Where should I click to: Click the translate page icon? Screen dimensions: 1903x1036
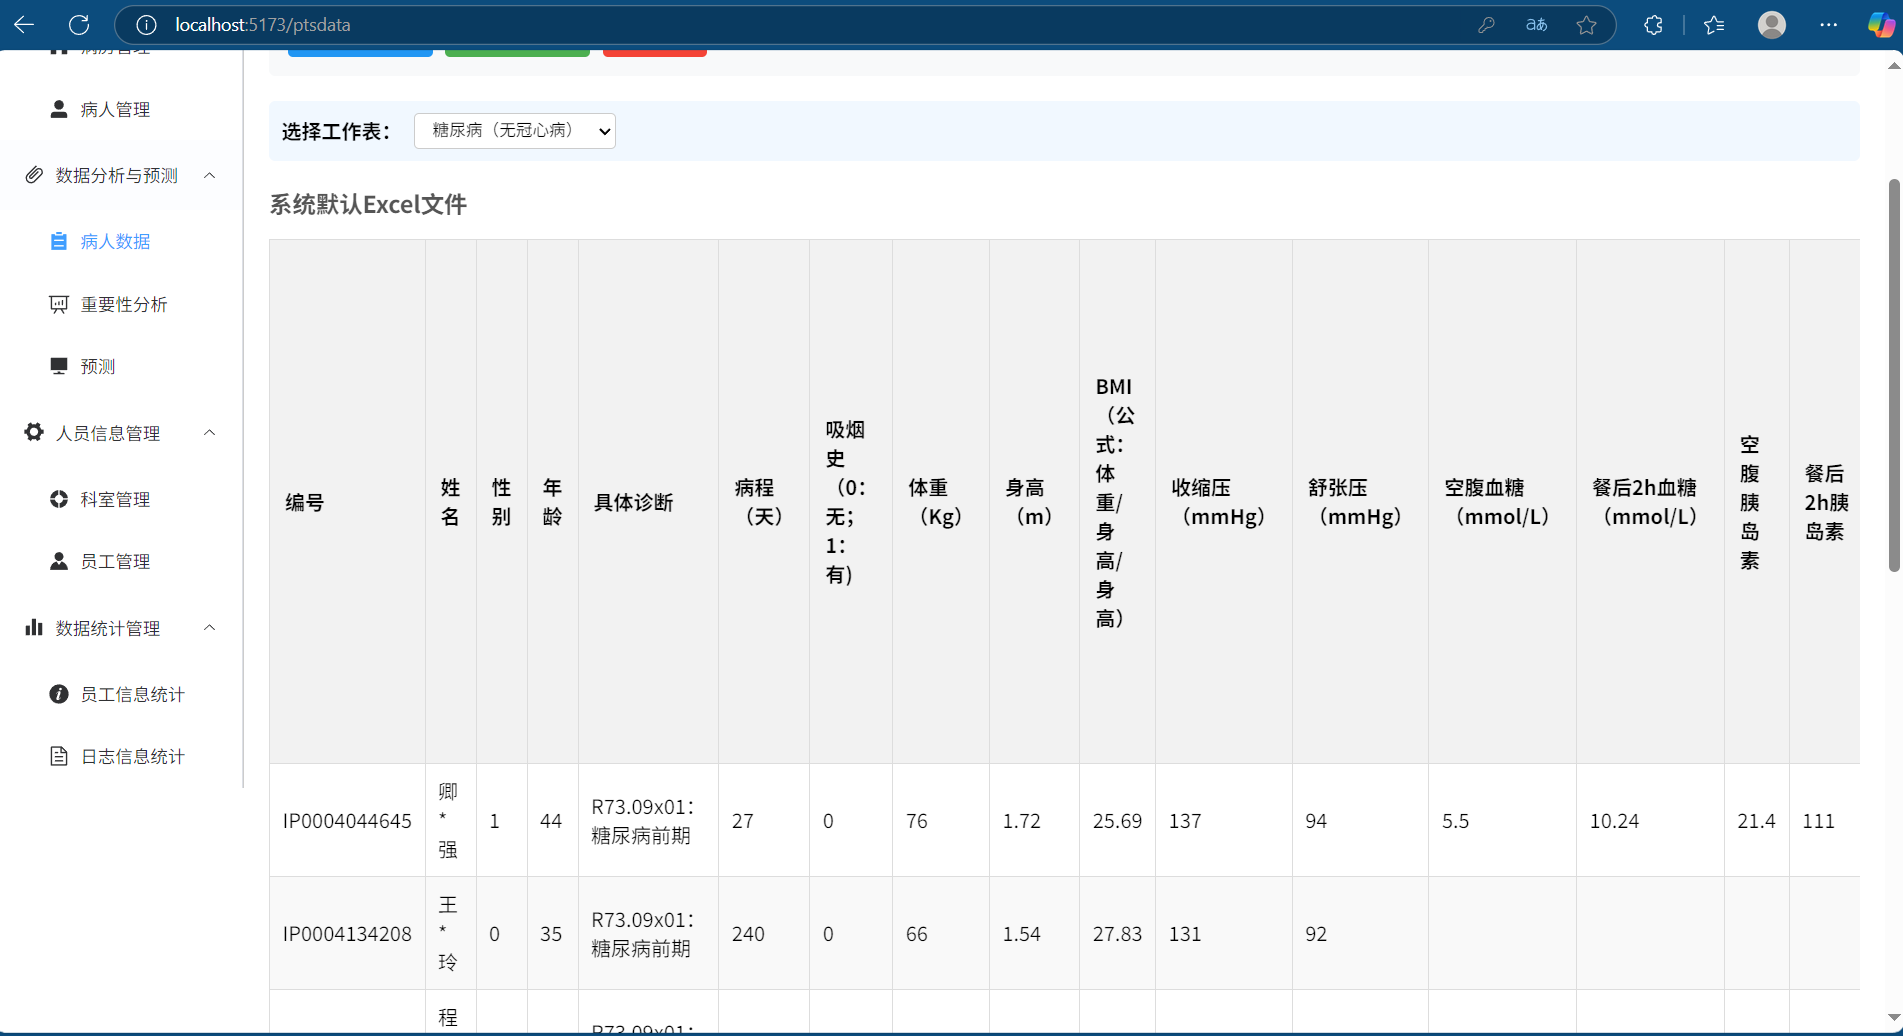pos(1536,25)
